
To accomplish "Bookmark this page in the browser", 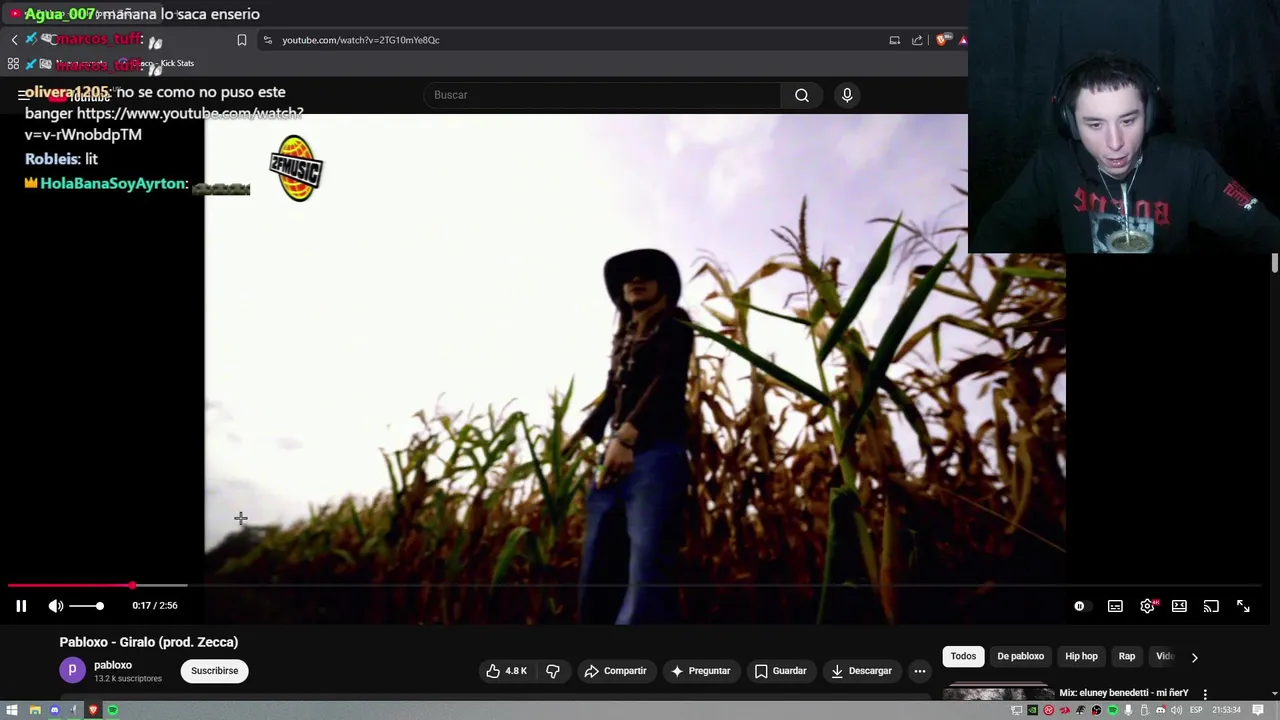I will tap(242, 40).
